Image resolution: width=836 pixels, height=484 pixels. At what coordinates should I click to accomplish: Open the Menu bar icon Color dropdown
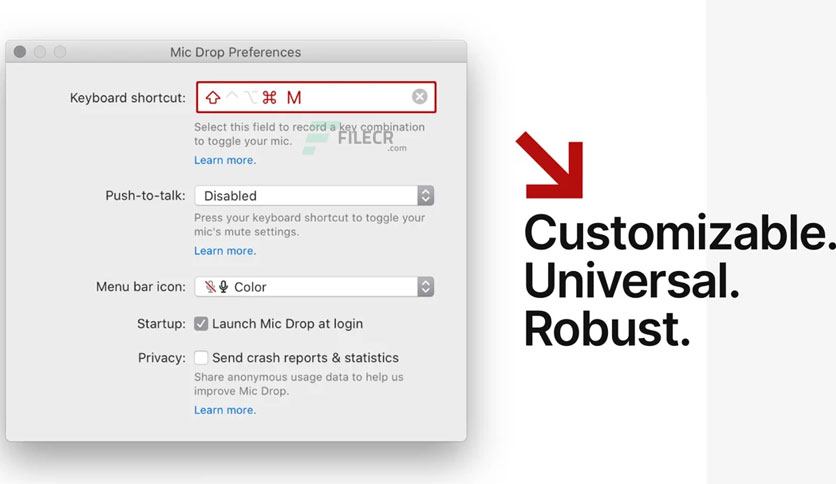[315, 287]
